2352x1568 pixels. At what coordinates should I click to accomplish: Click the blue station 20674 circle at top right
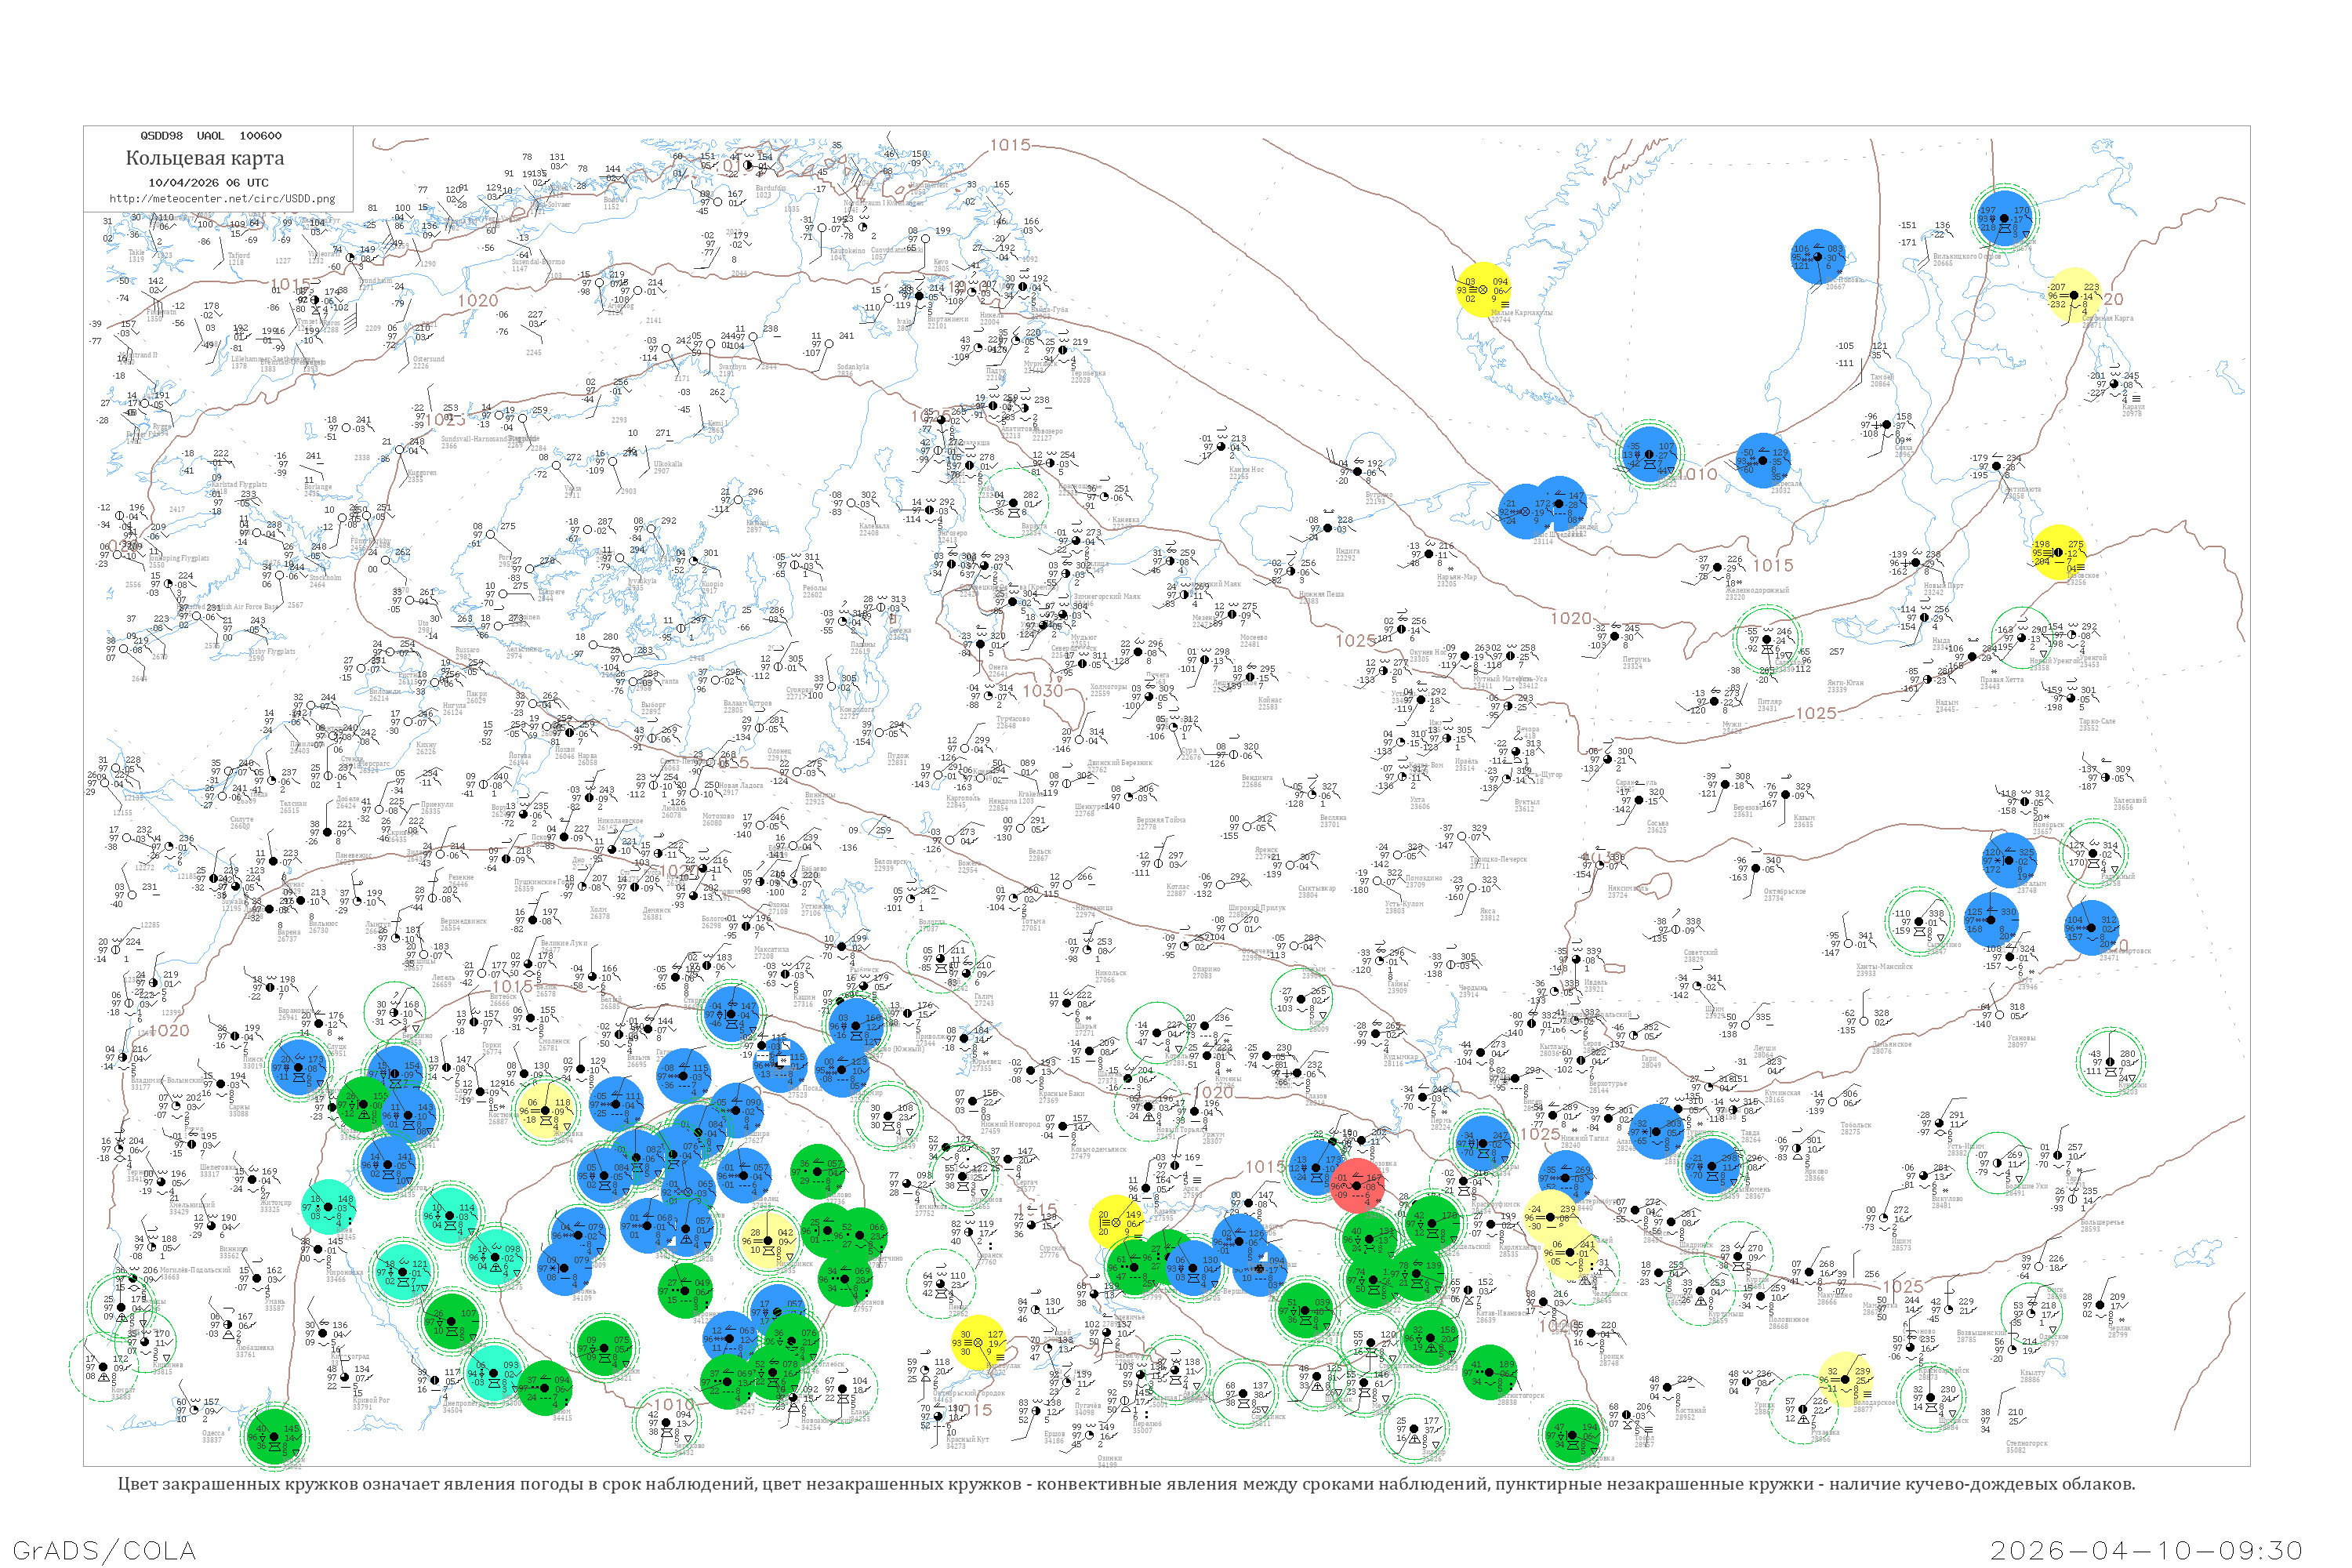(x=2004, y=217)
